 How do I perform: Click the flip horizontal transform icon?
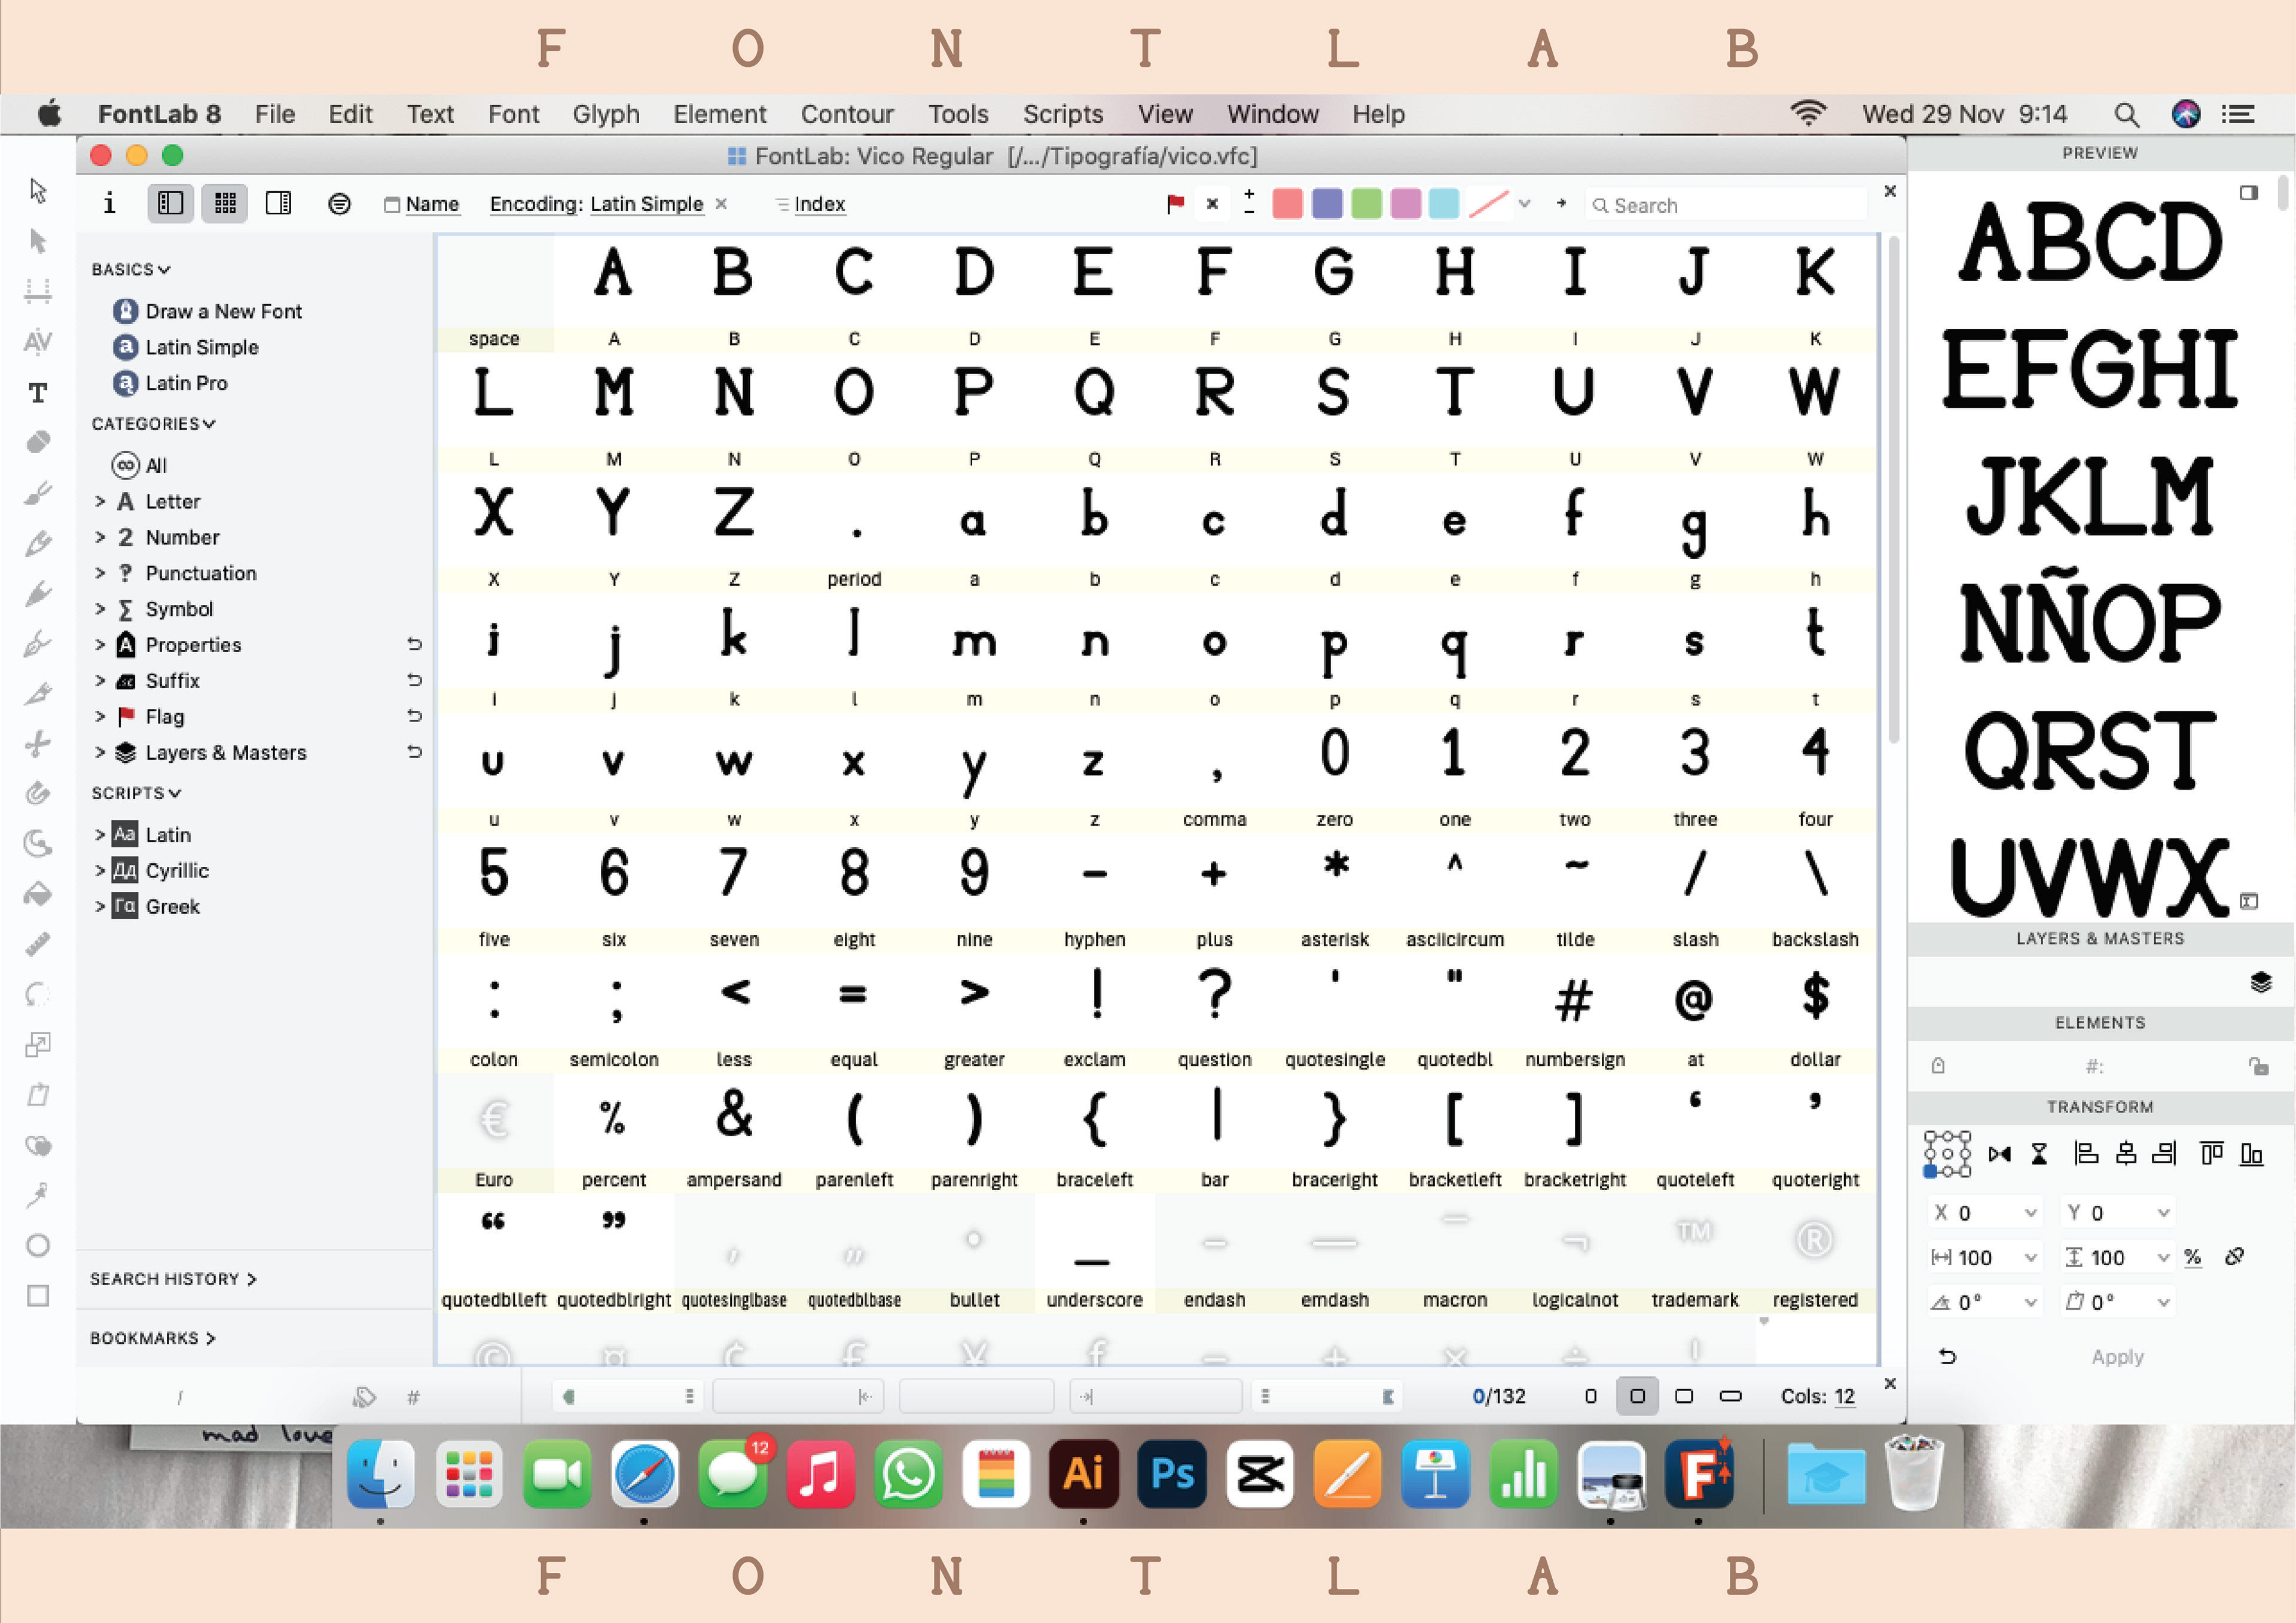pyautogui.click(x=1999, y=1154)
